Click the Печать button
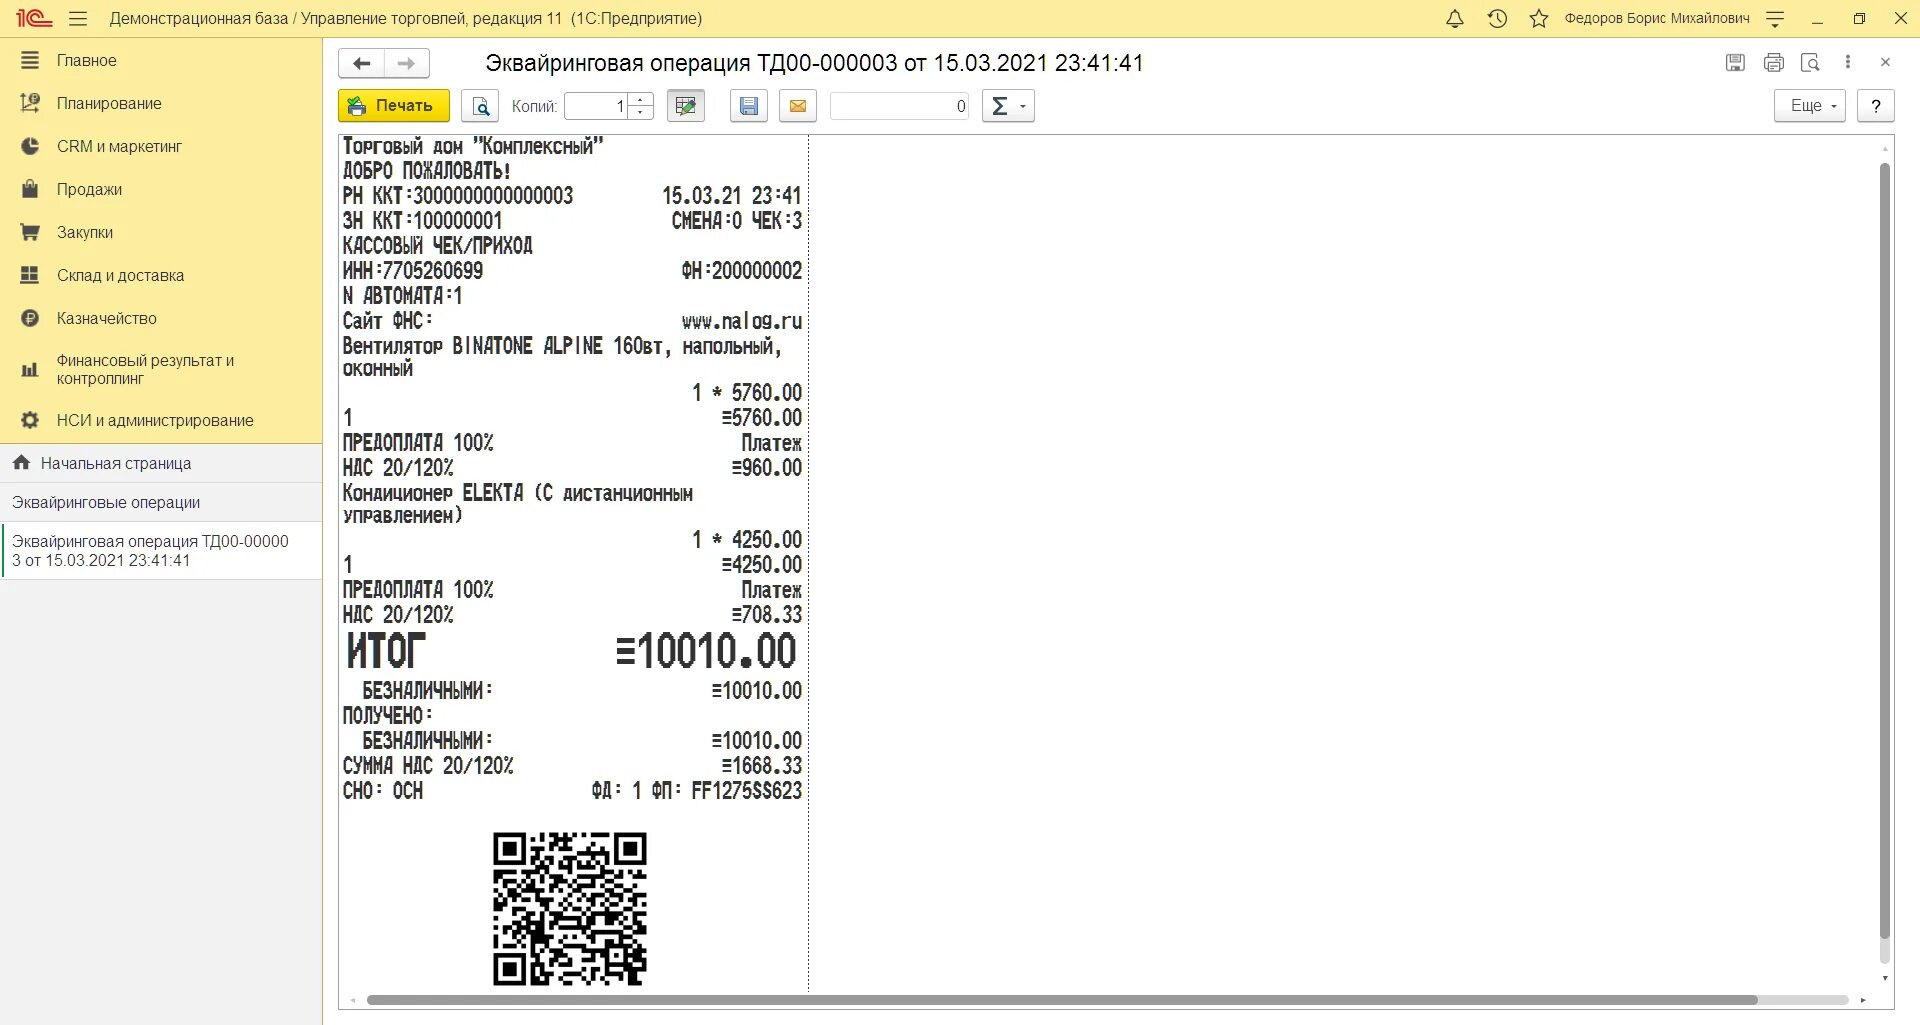Viewport: 1920px width, 1025px height. click(x=394, y=106)
